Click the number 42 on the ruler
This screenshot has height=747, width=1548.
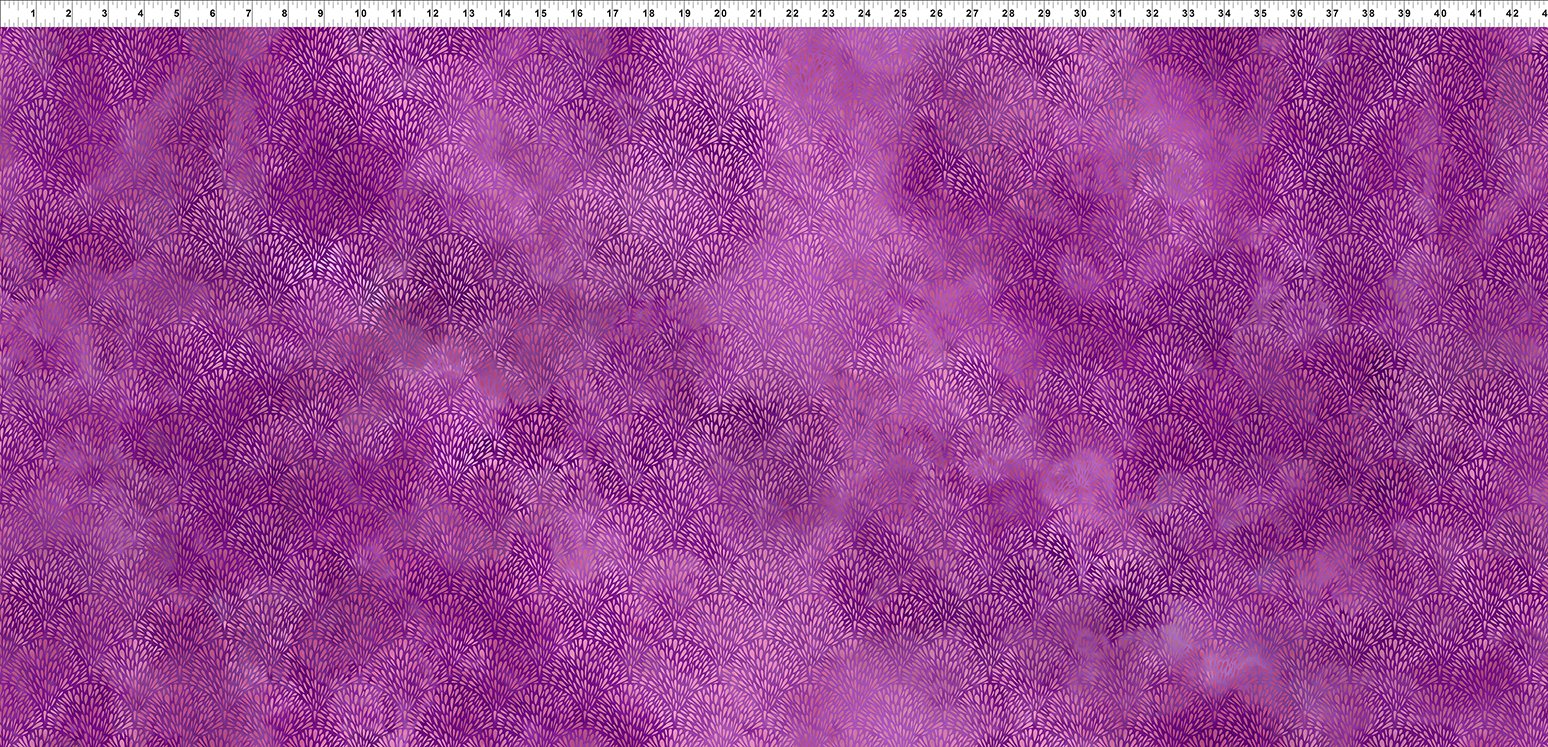[1512, 14]
